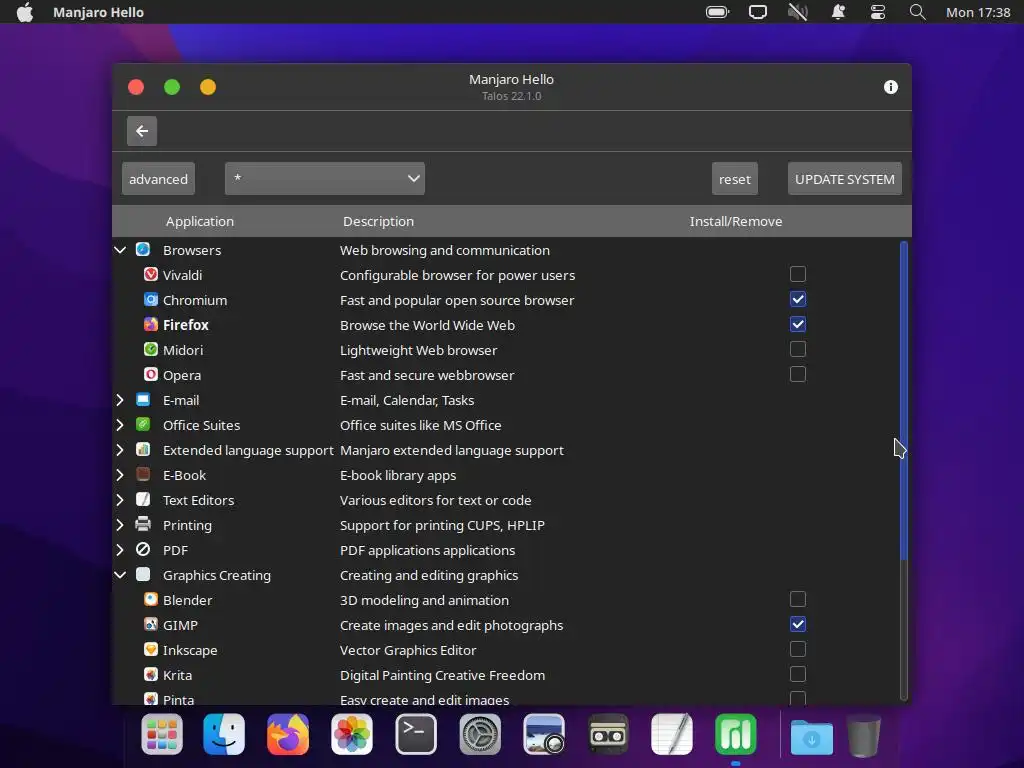Viewport: 1024px width, 768px height.
Task: Open the Apple logo menu
Action: [25, 12]
